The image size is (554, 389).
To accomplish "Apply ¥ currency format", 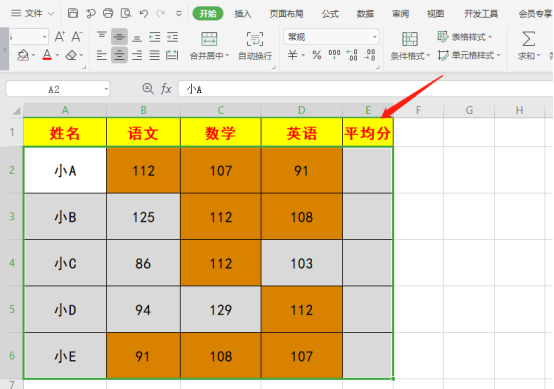I will pos(292,55).
